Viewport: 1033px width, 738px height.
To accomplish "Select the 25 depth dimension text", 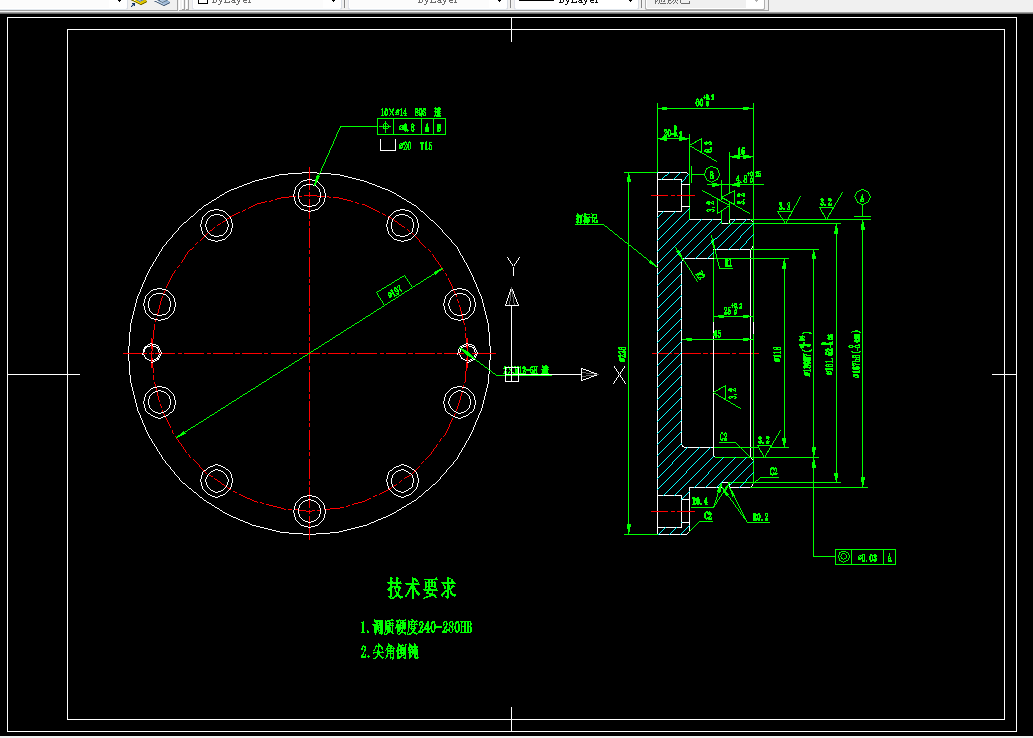I will tap(733, 309).
